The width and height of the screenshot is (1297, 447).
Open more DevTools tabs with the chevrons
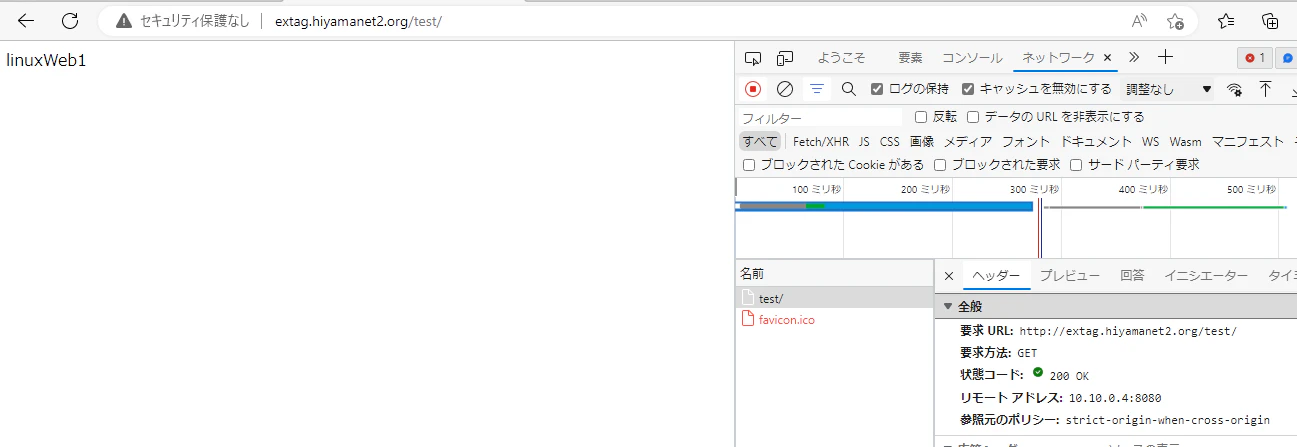pyautogui.click(x=1134, y=58)
